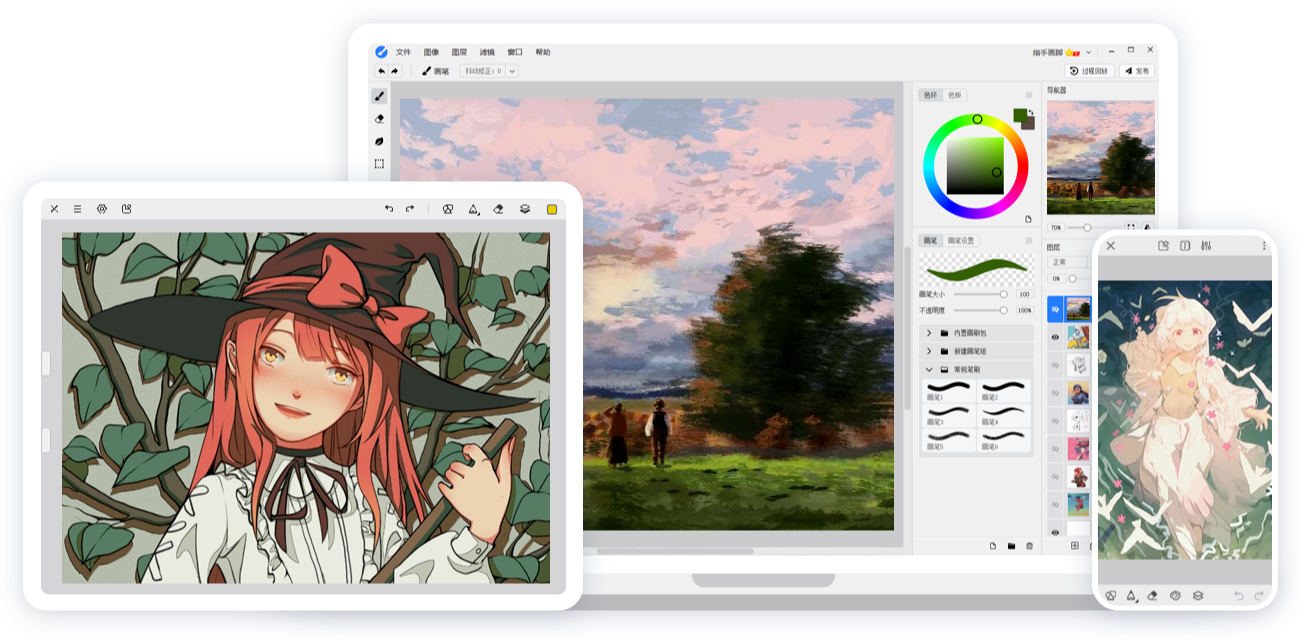Image resolution: width=1305 pixels, height=641 pixels.
Task: Pick the rectangular marquee selection tool
Action: click(380, 164)
